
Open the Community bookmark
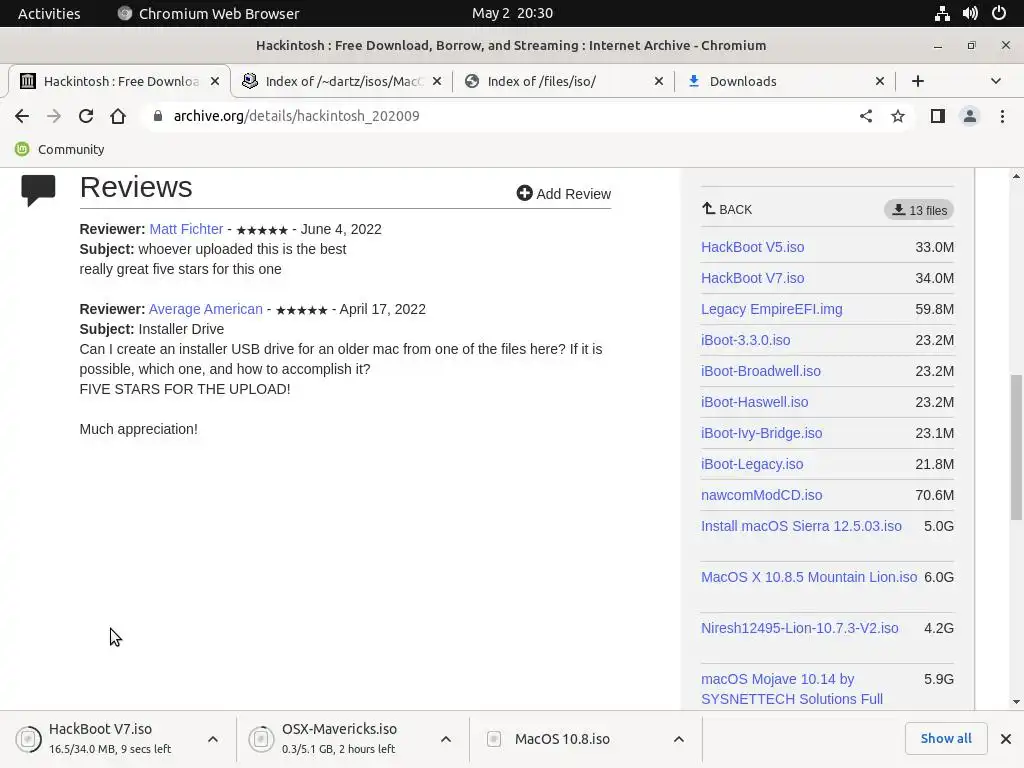[59, 150]
